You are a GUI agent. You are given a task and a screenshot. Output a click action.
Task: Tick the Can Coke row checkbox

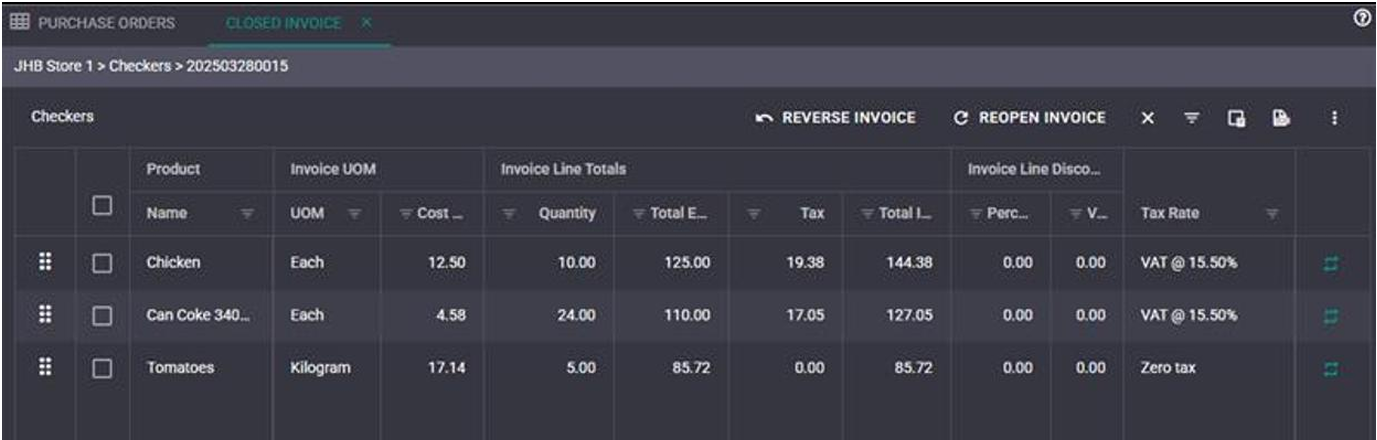(x=102, y=315)
